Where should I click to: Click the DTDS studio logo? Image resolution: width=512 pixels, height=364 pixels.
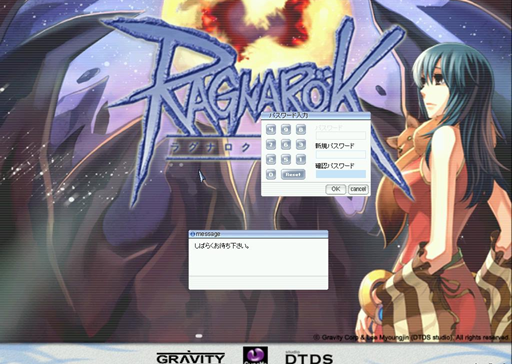pyautogui.click(x=309, y=357)
